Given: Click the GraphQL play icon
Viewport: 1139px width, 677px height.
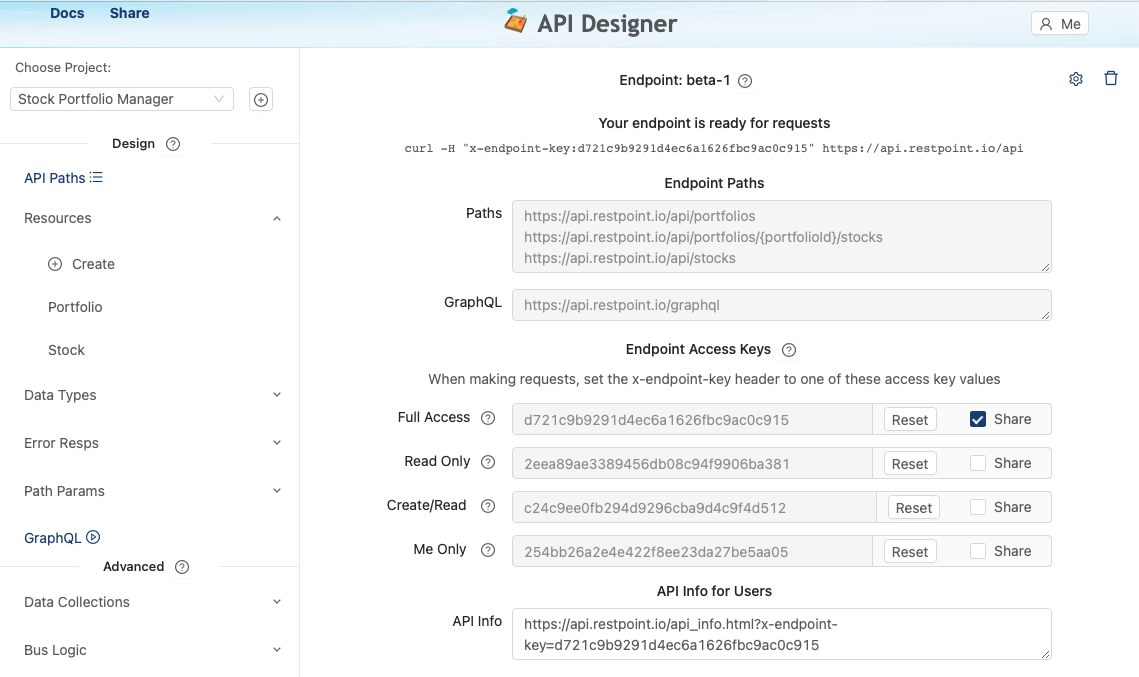Looking at the screenshot, I should coord(93,537).
